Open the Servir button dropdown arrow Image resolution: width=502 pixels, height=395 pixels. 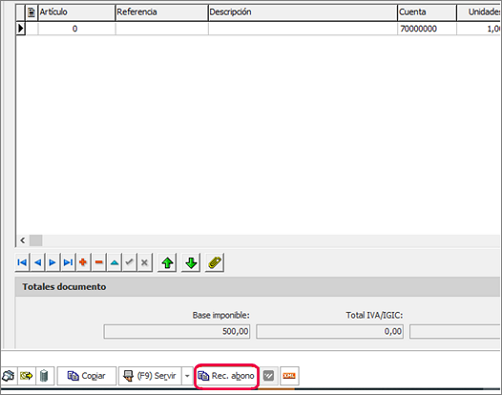(187, 376)
